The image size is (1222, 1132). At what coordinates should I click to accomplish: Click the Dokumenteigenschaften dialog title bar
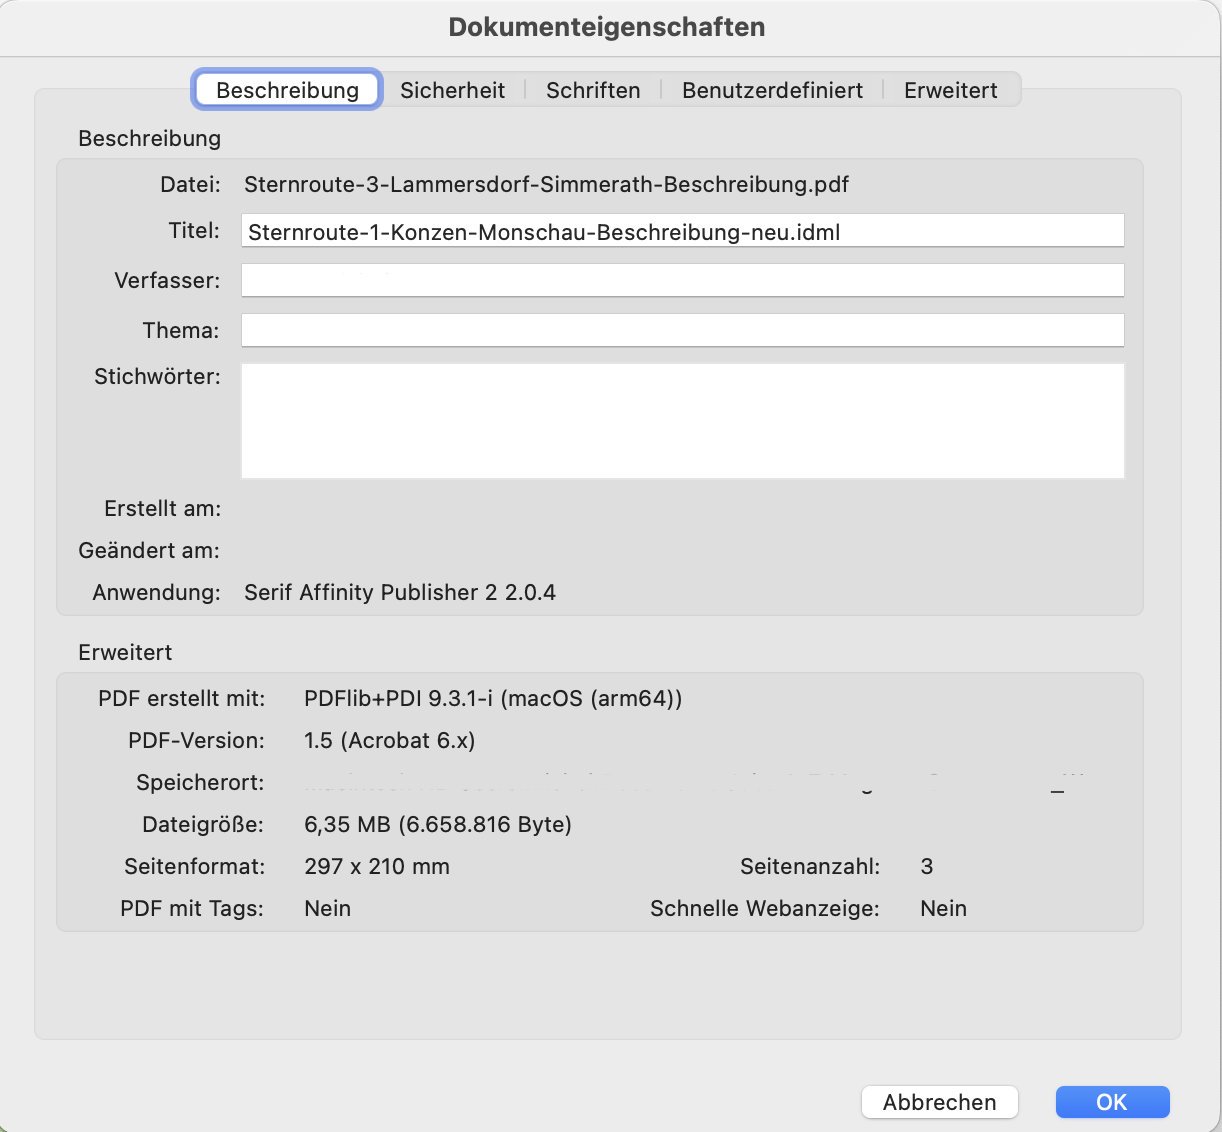(x=606, y=27)
